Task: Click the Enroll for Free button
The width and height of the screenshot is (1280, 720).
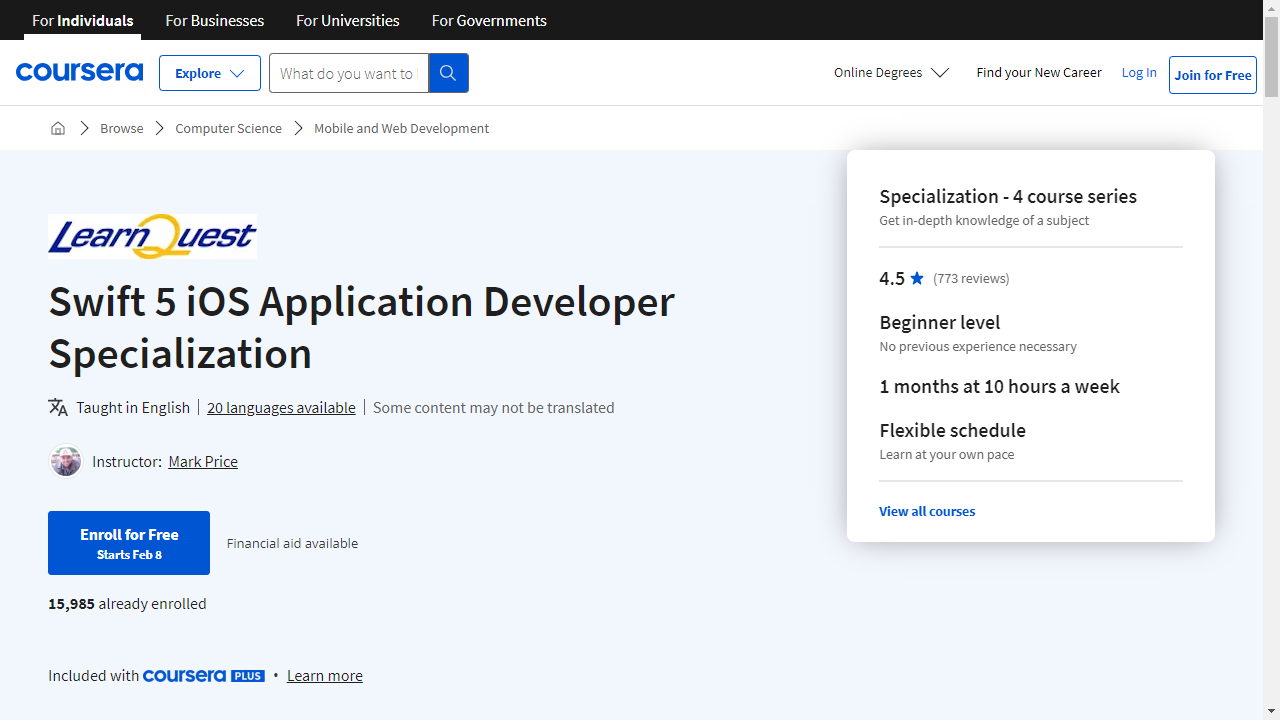Action: tap(129, 543)
